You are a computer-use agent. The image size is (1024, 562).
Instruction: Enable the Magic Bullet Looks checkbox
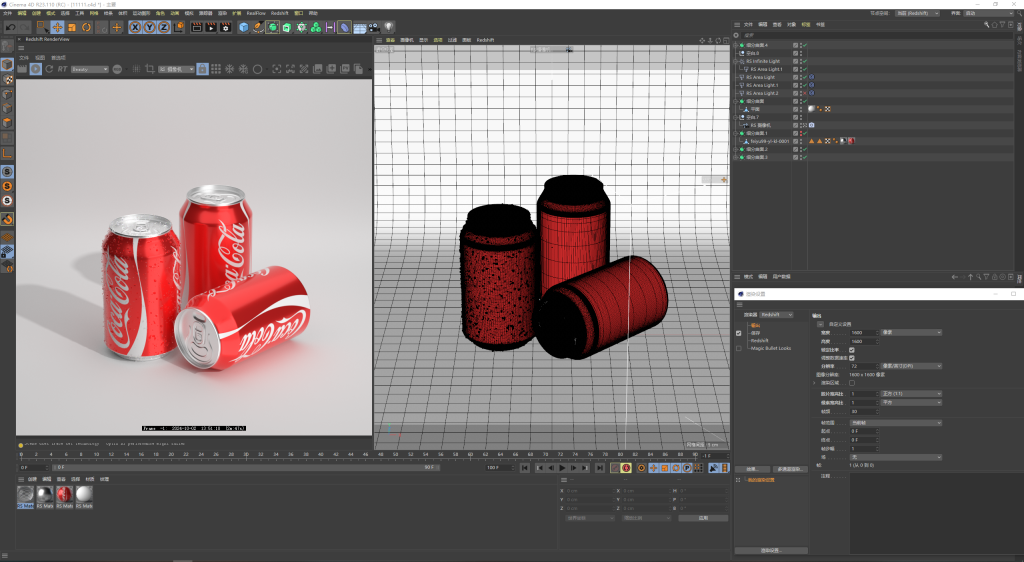click(x=739, y=349)
